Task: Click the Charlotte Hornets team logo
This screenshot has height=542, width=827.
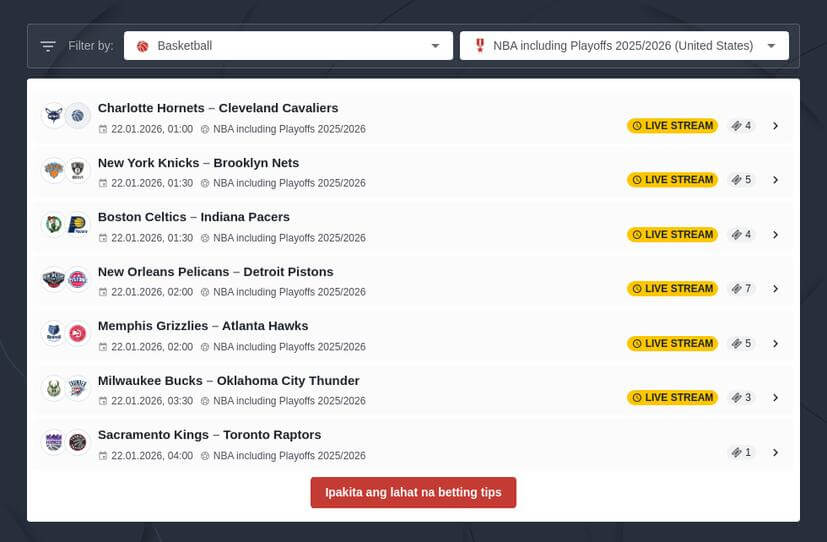Action: 53,116
